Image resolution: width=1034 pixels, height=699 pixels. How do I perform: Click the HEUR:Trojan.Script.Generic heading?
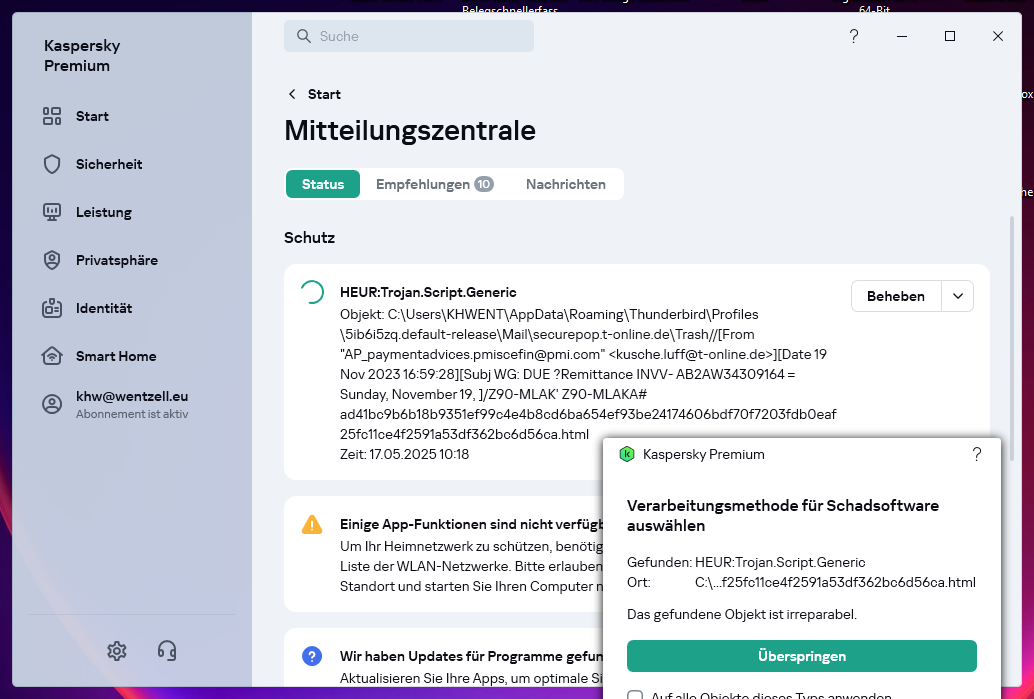coord(428,292)
